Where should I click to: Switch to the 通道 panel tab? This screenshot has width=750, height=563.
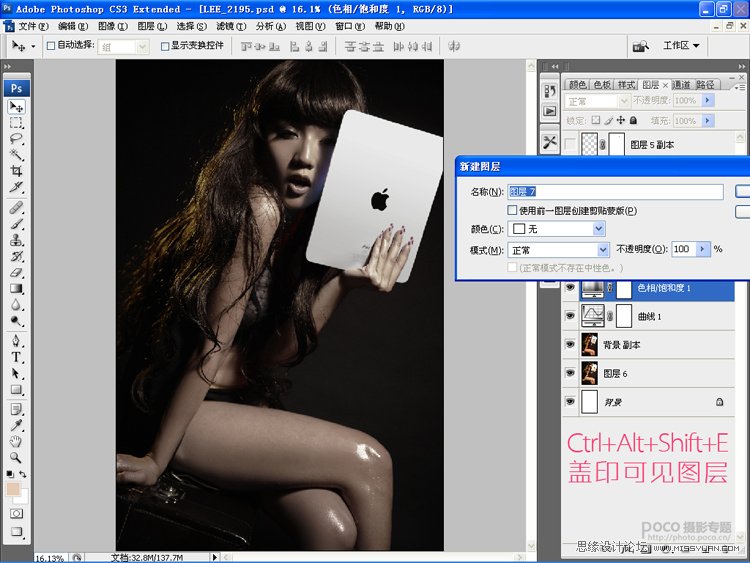tap(681, 85)
